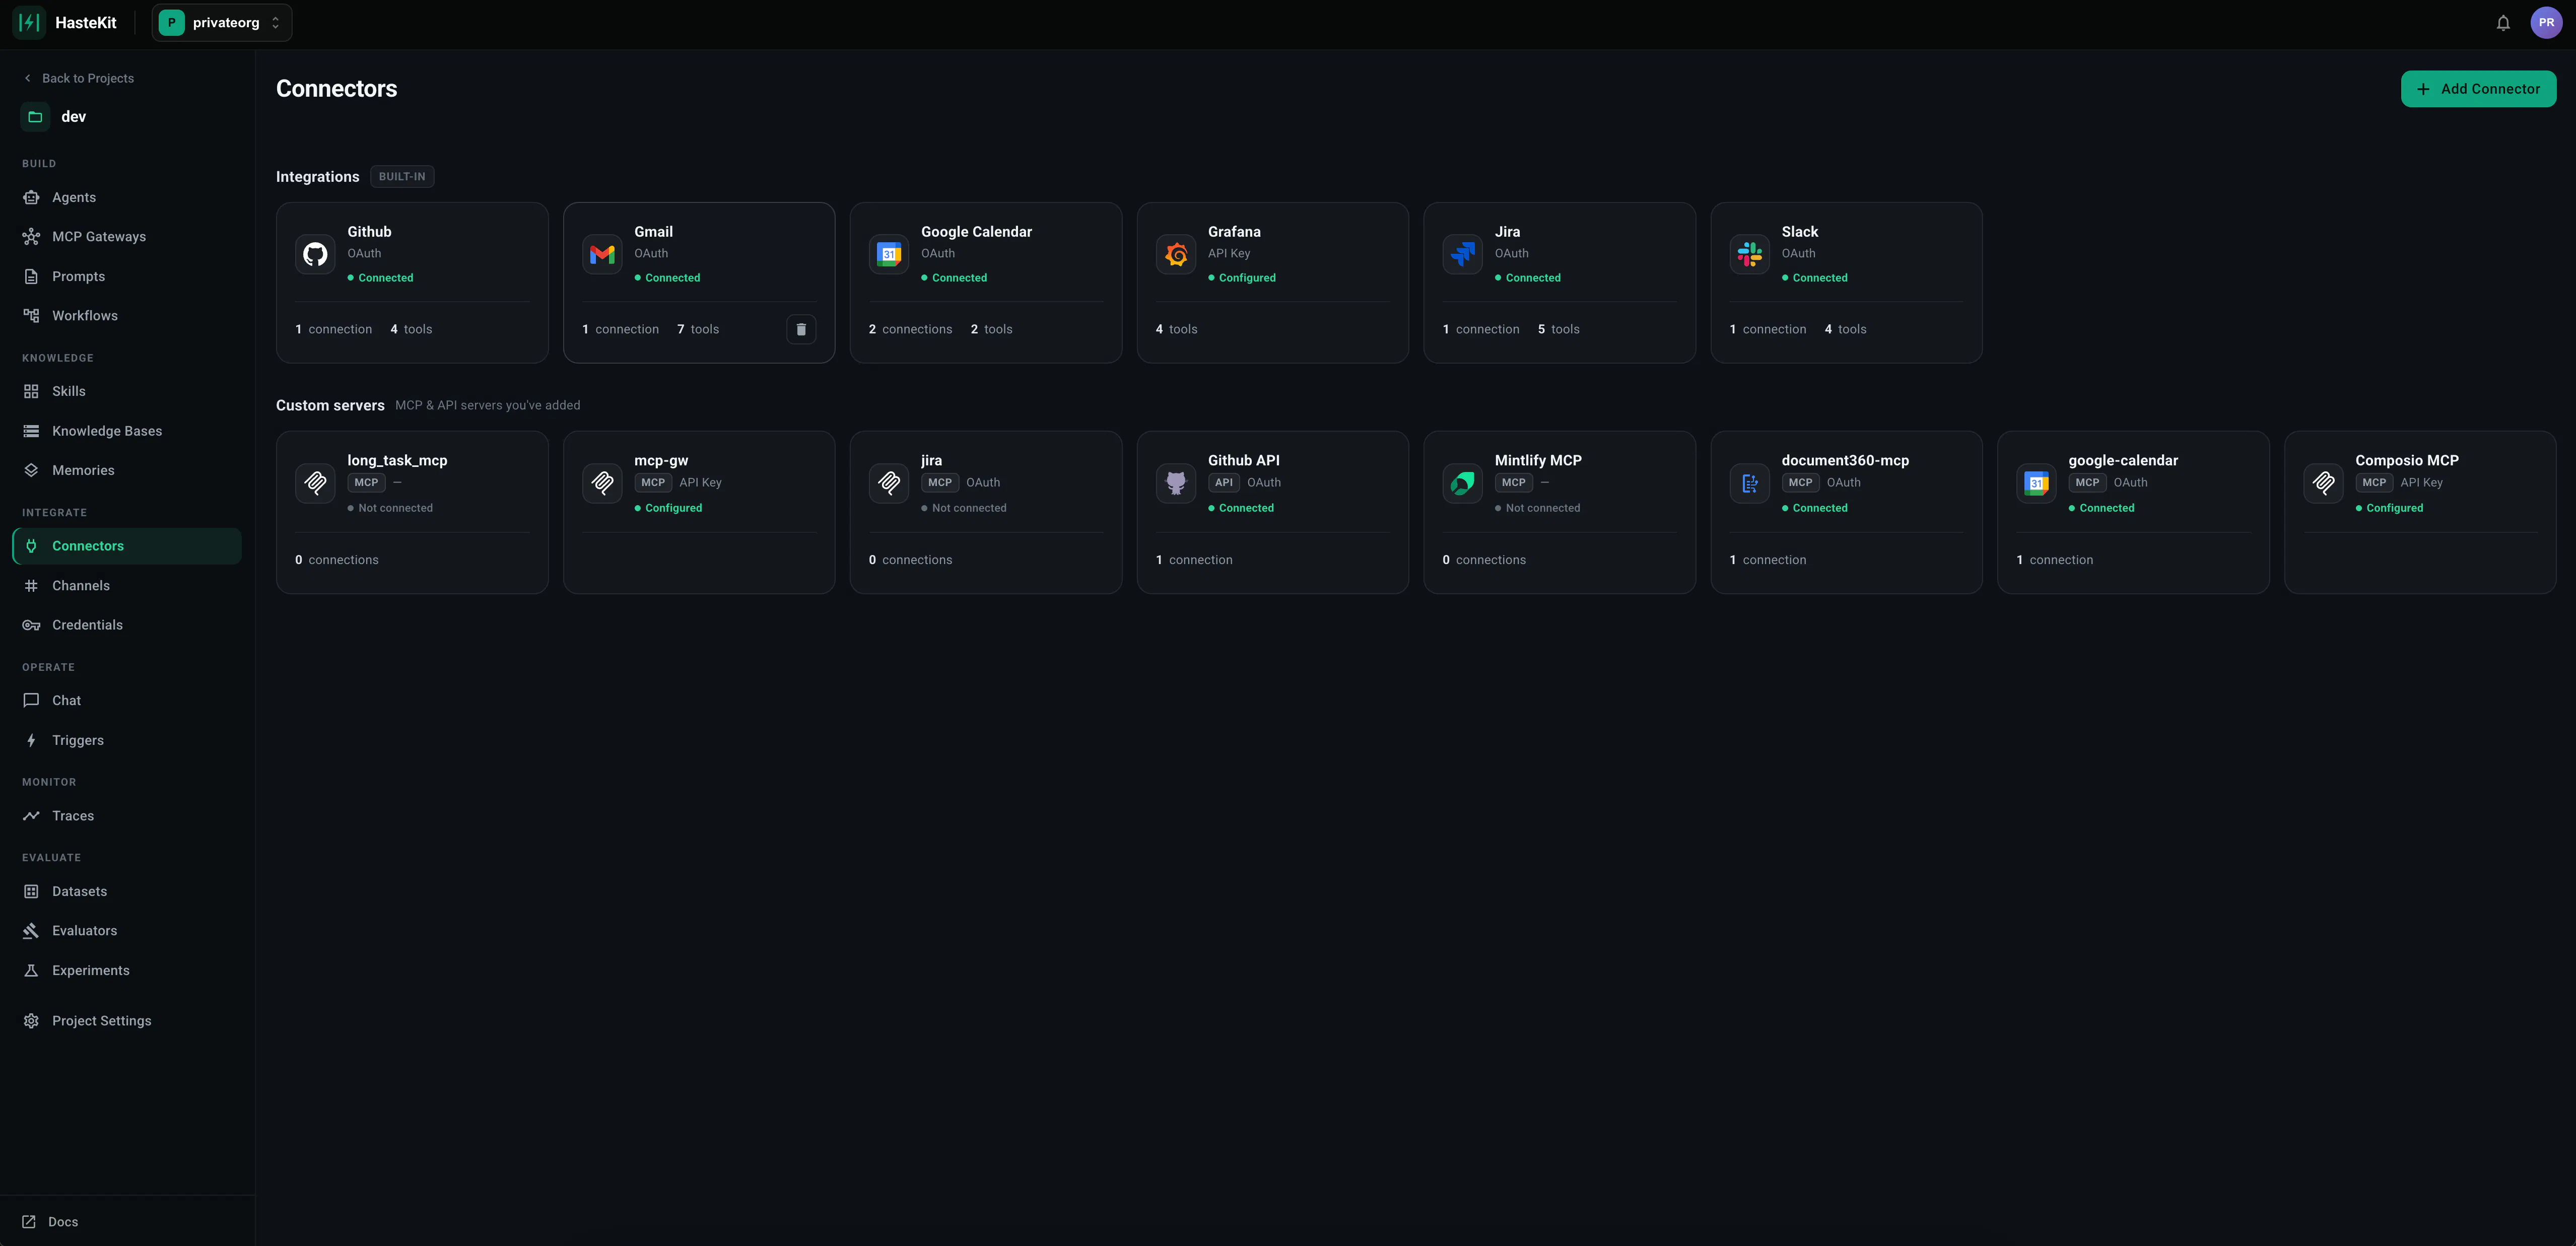Click the Google Calendar integration logo
The image size is (2576, 1246).
[x=889, y=254]
